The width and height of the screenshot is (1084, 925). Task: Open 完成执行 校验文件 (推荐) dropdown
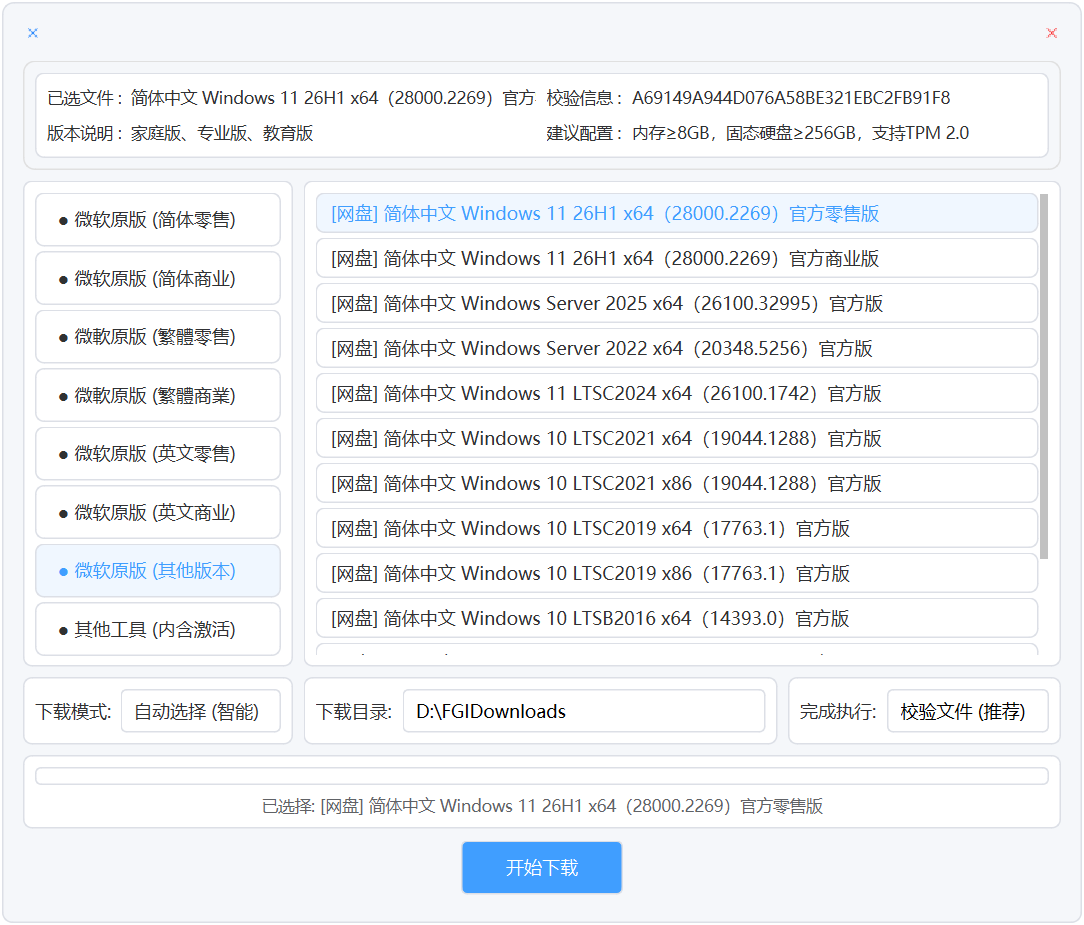pyautogui.click(x=968, y=711)
